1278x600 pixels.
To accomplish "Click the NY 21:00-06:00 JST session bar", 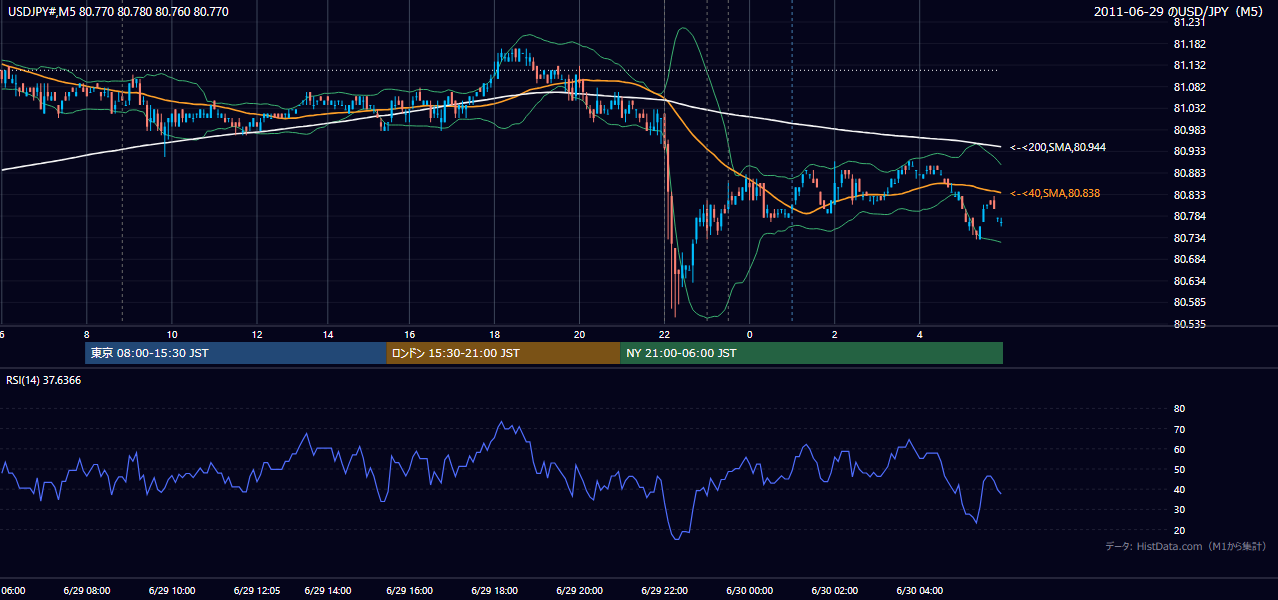I will tap(811, 353).
